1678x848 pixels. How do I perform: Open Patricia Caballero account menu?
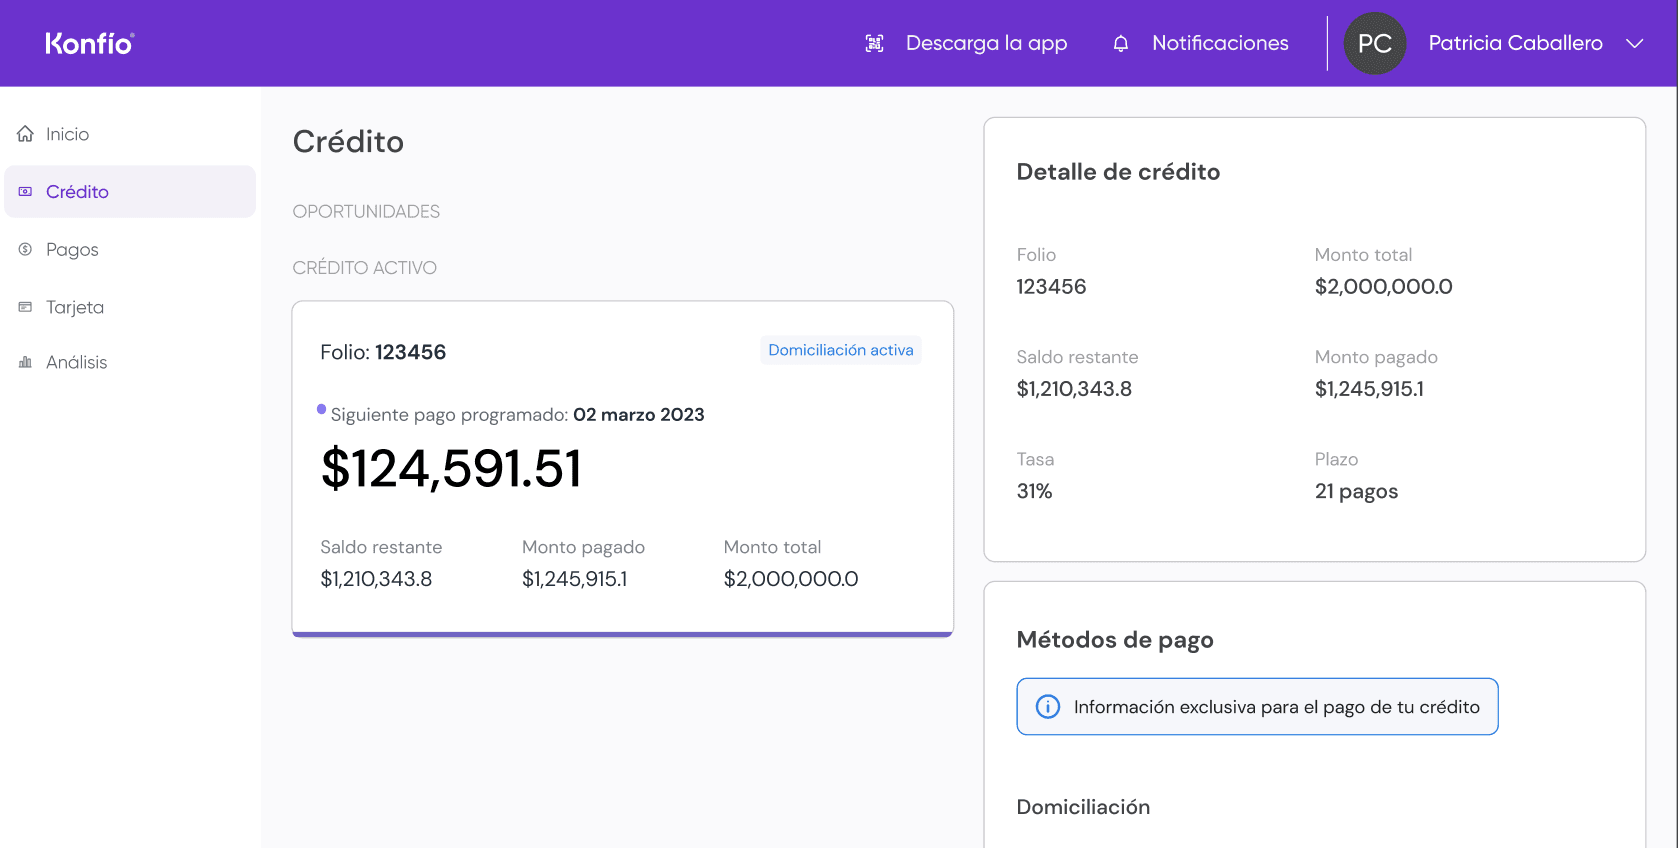1514,43
